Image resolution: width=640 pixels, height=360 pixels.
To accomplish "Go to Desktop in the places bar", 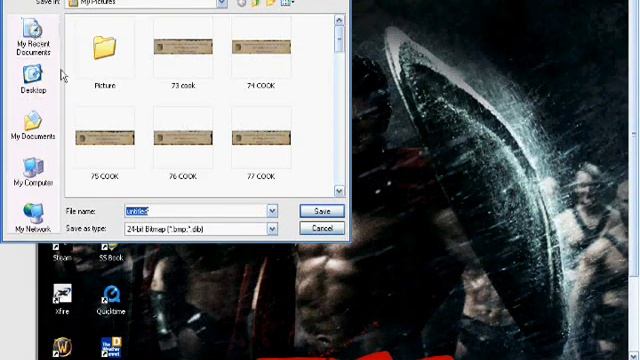I will pyautogui.click(x=33, y=80).
